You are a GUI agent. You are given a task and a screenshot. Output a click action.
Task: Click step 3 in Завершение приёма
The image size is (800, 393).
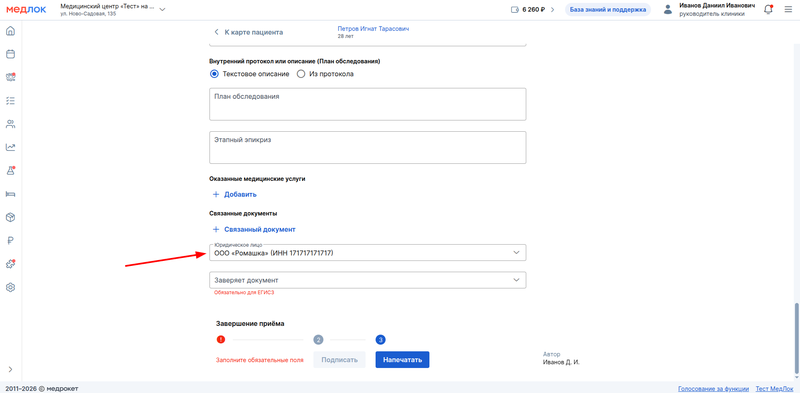tap(381, 339)
